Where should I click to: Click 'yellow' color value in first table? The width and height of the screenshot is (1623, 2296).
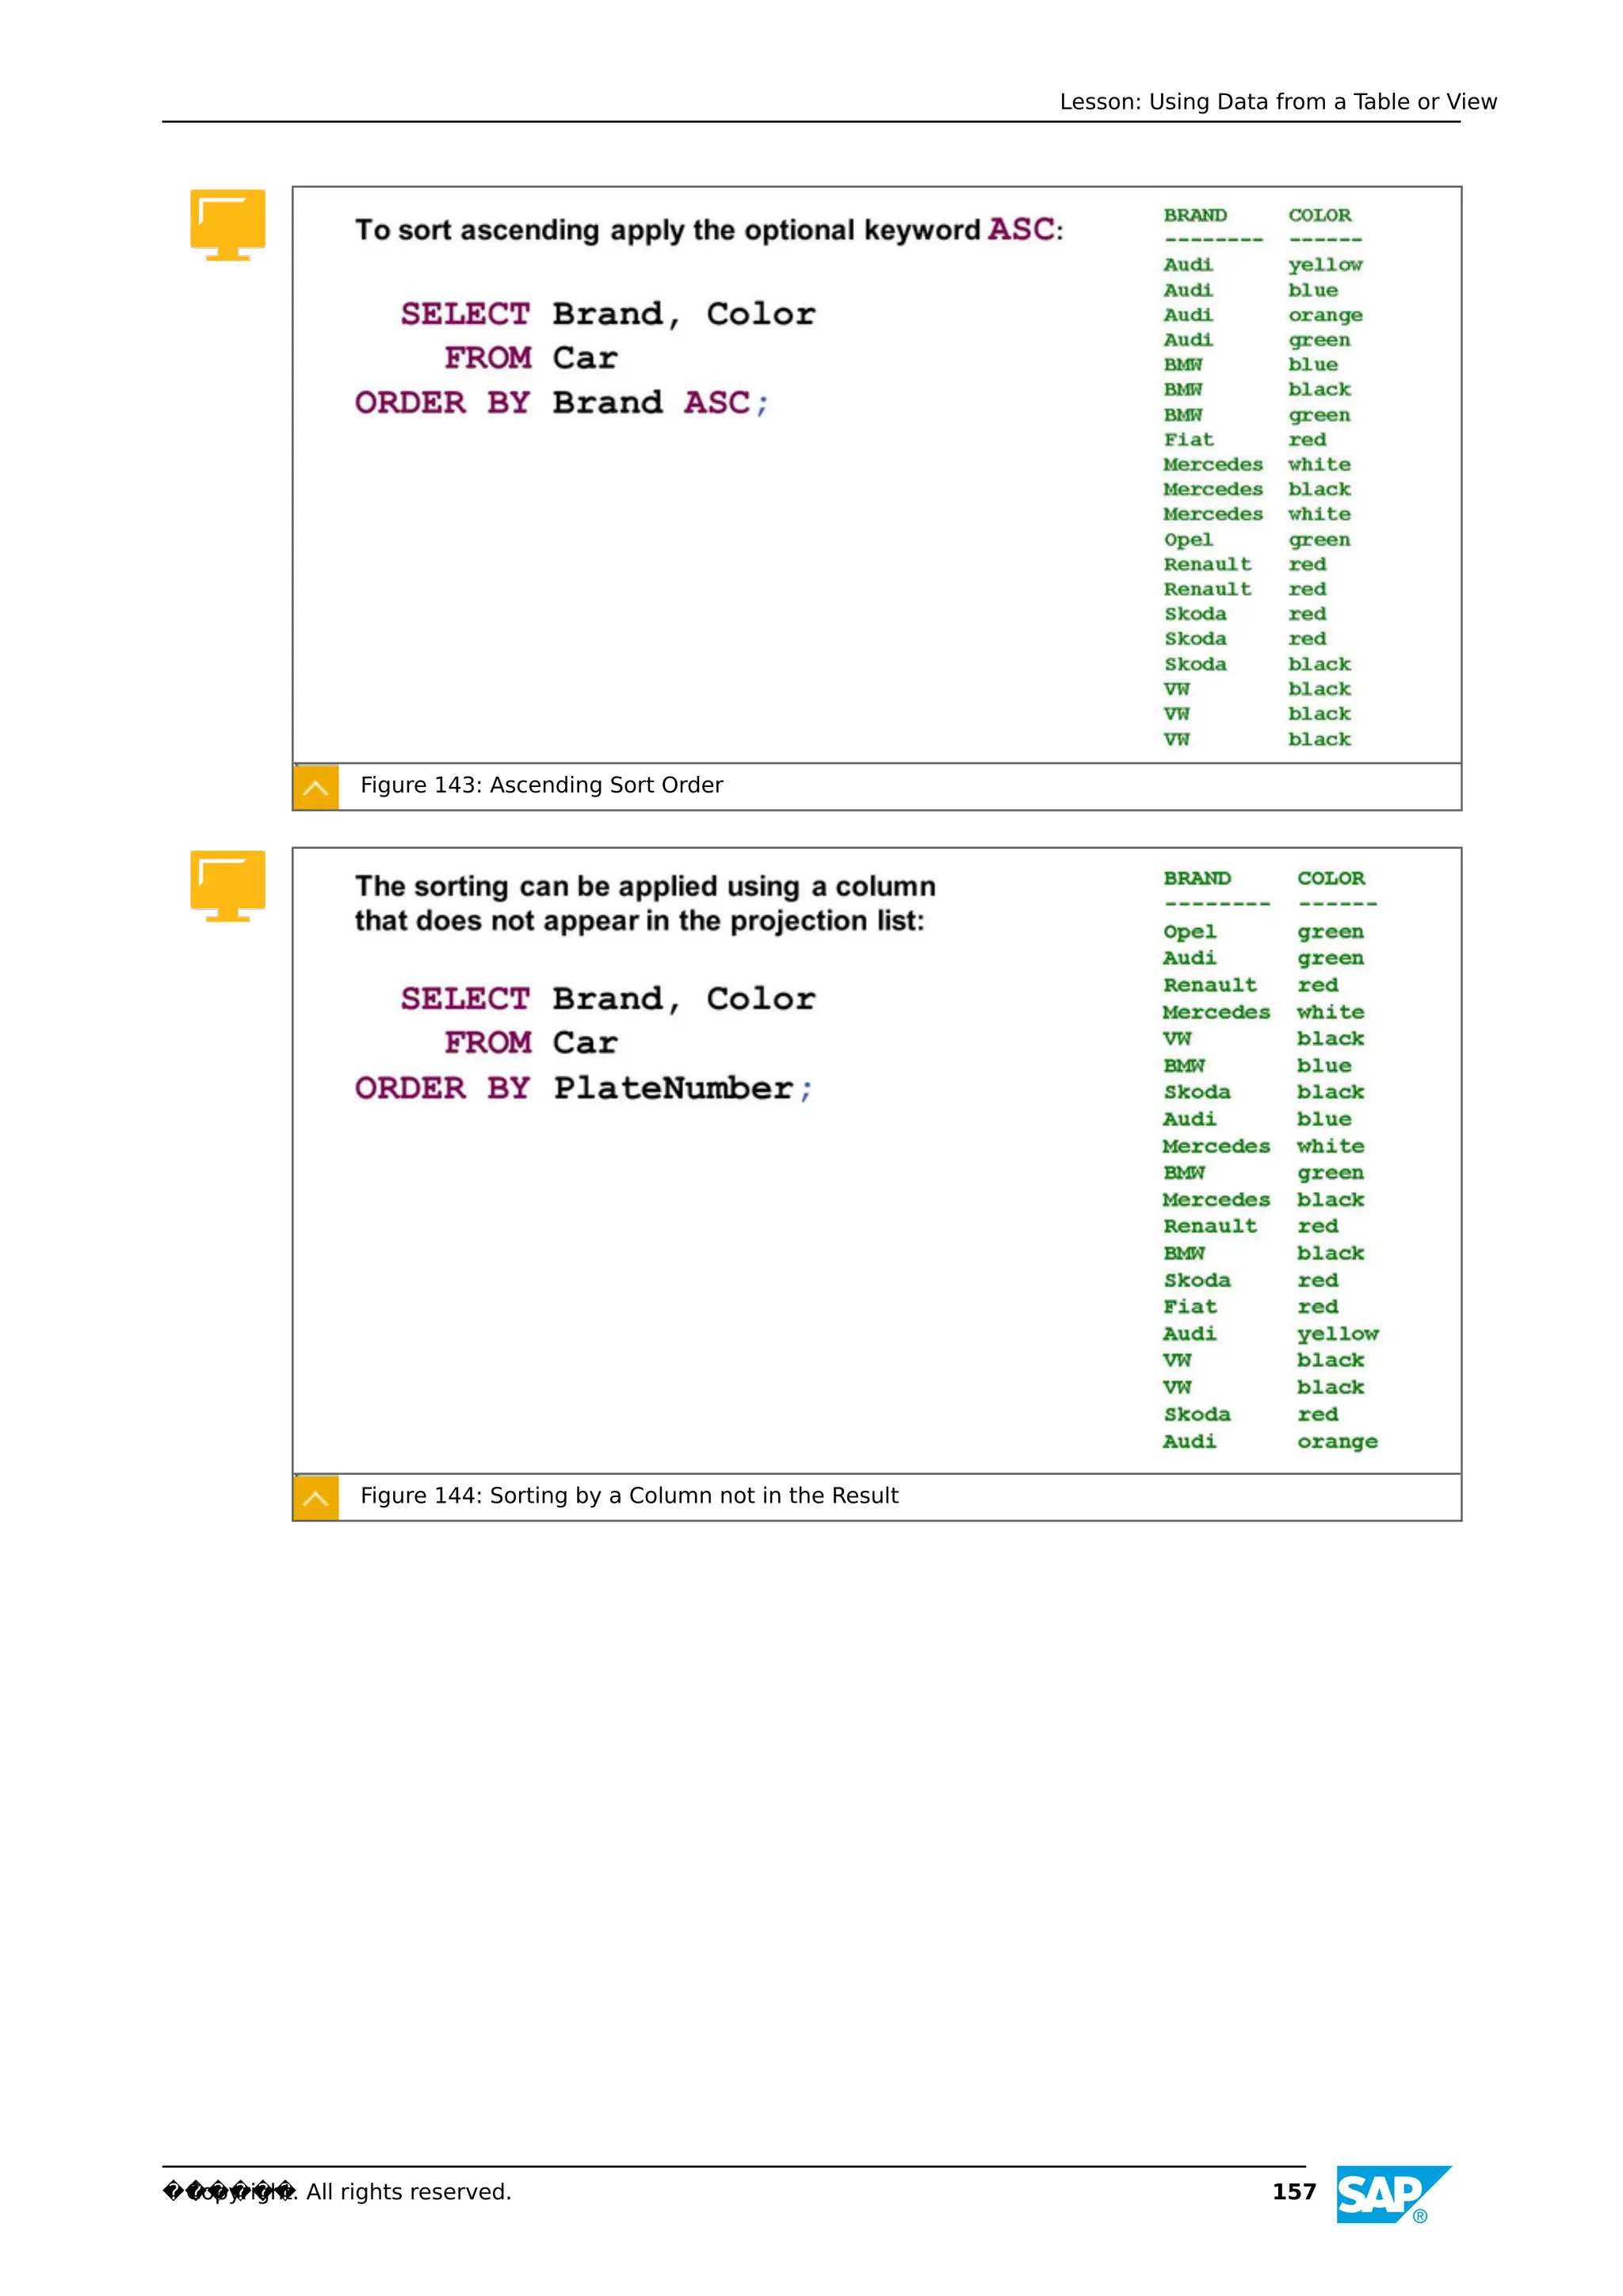[1324, 265]
